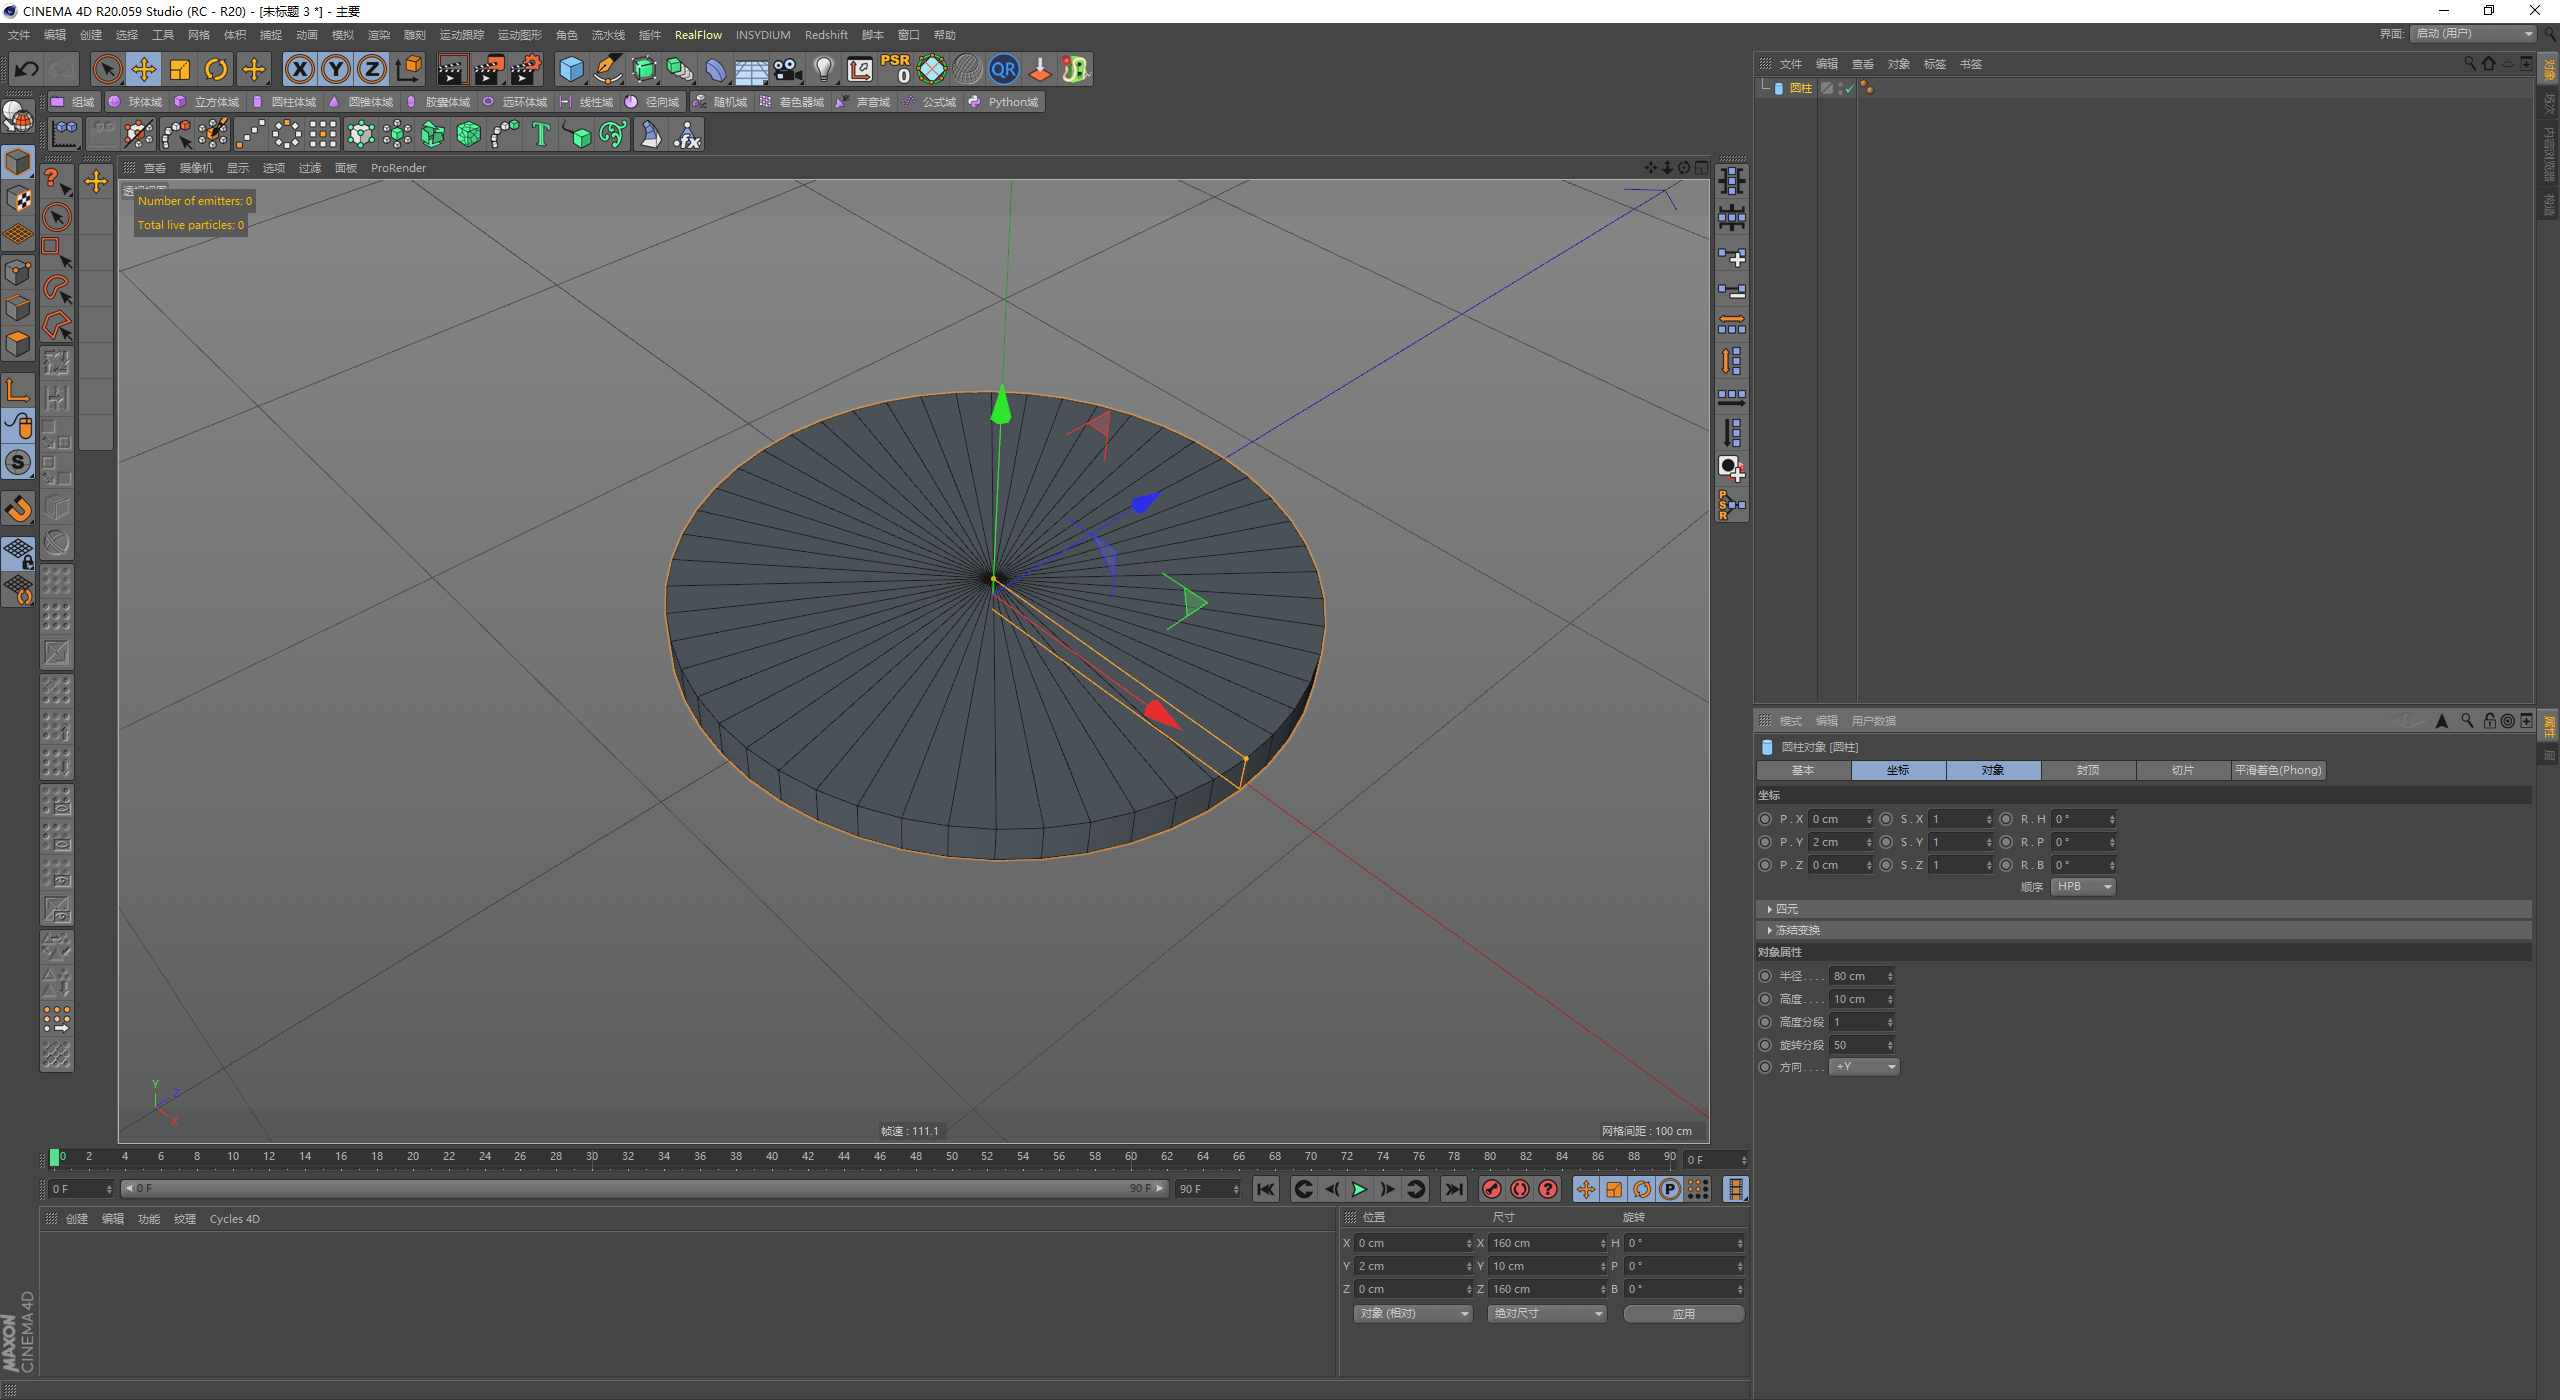Add a cube primitive object
The width and height of the screenshot is (2560, 1400).
(x=571, y=69)
